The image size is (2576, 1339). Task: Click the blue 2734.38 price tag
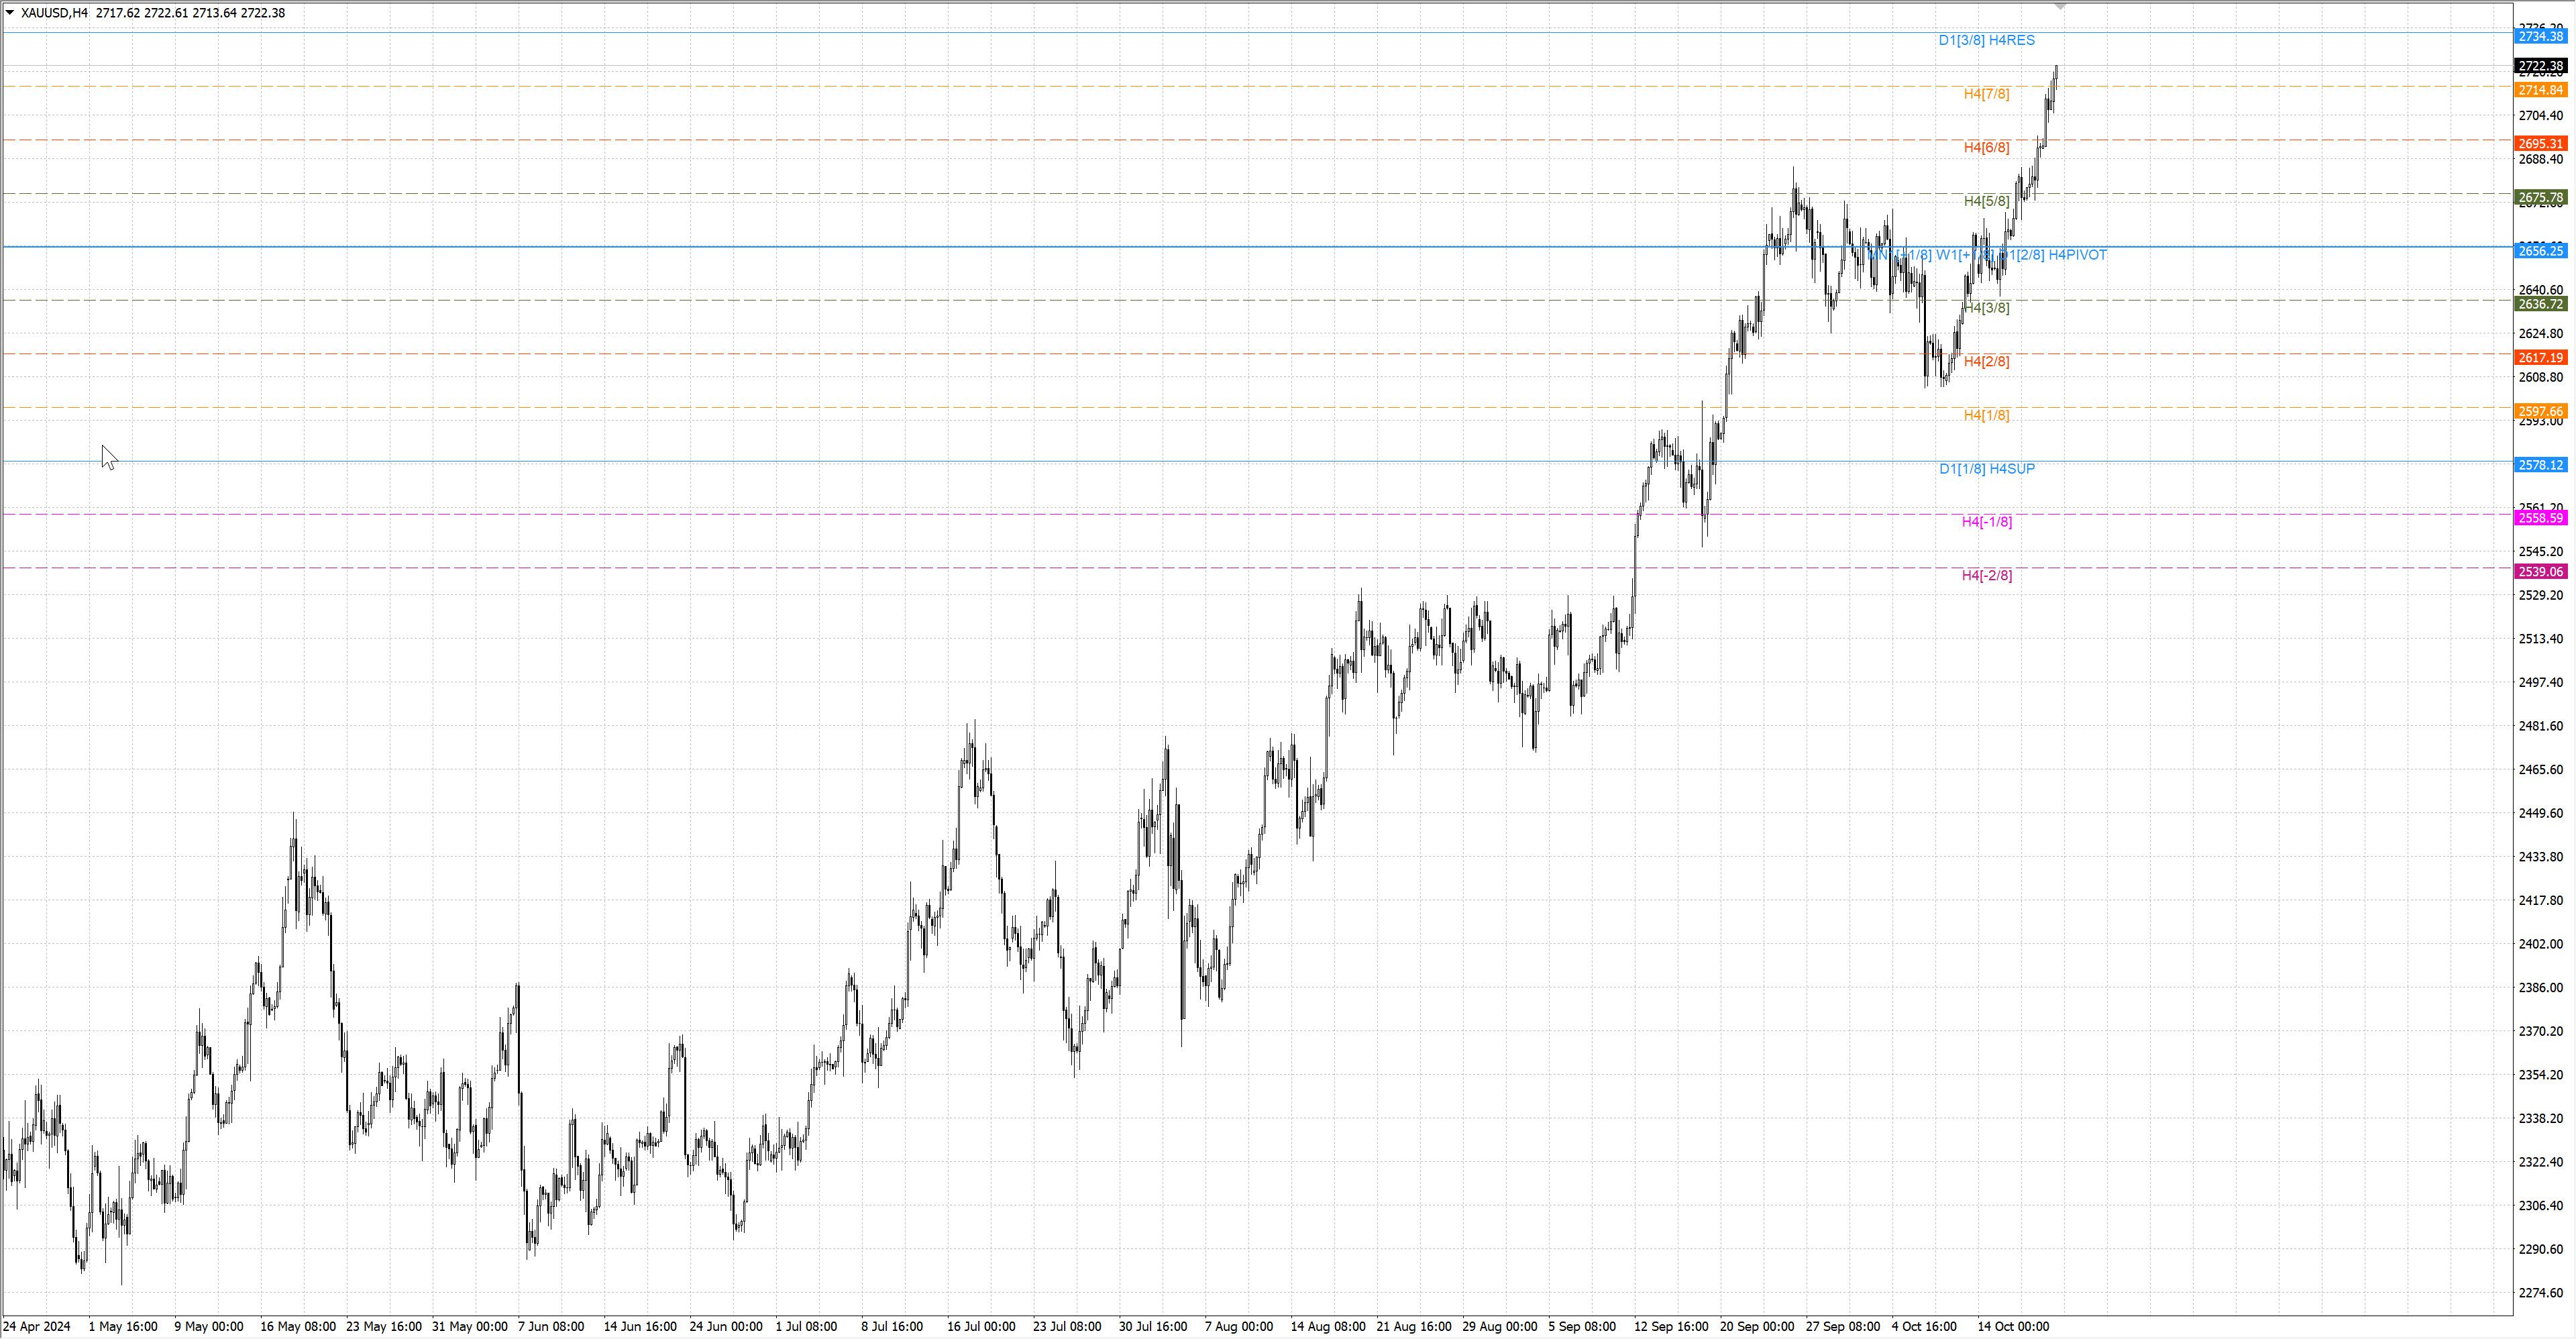click(x=2540, y=36)
